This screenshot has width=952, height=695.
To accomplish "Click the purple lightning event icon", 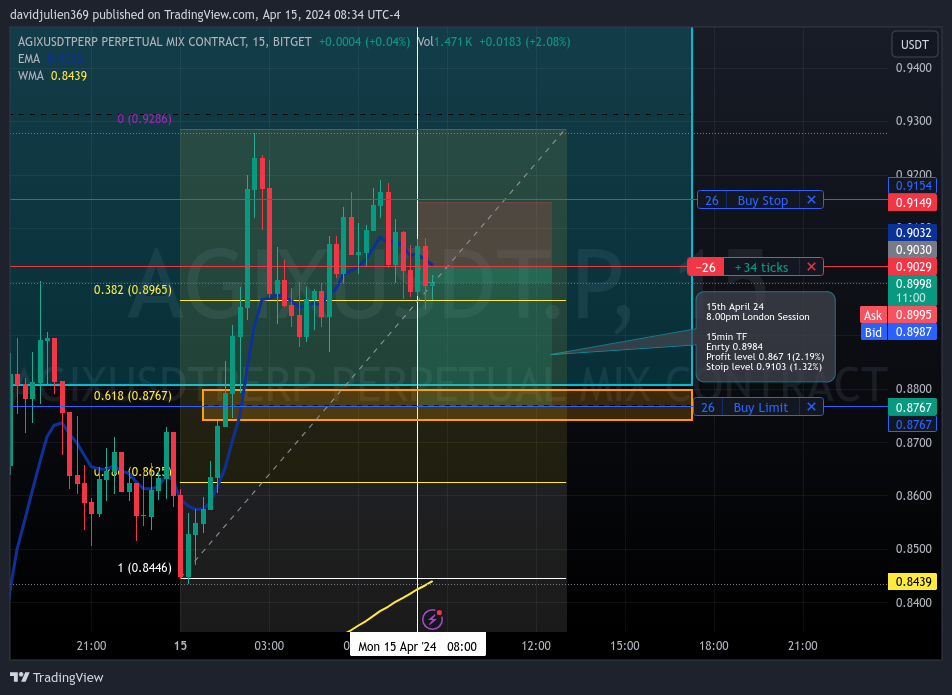I will click(432, 619).
